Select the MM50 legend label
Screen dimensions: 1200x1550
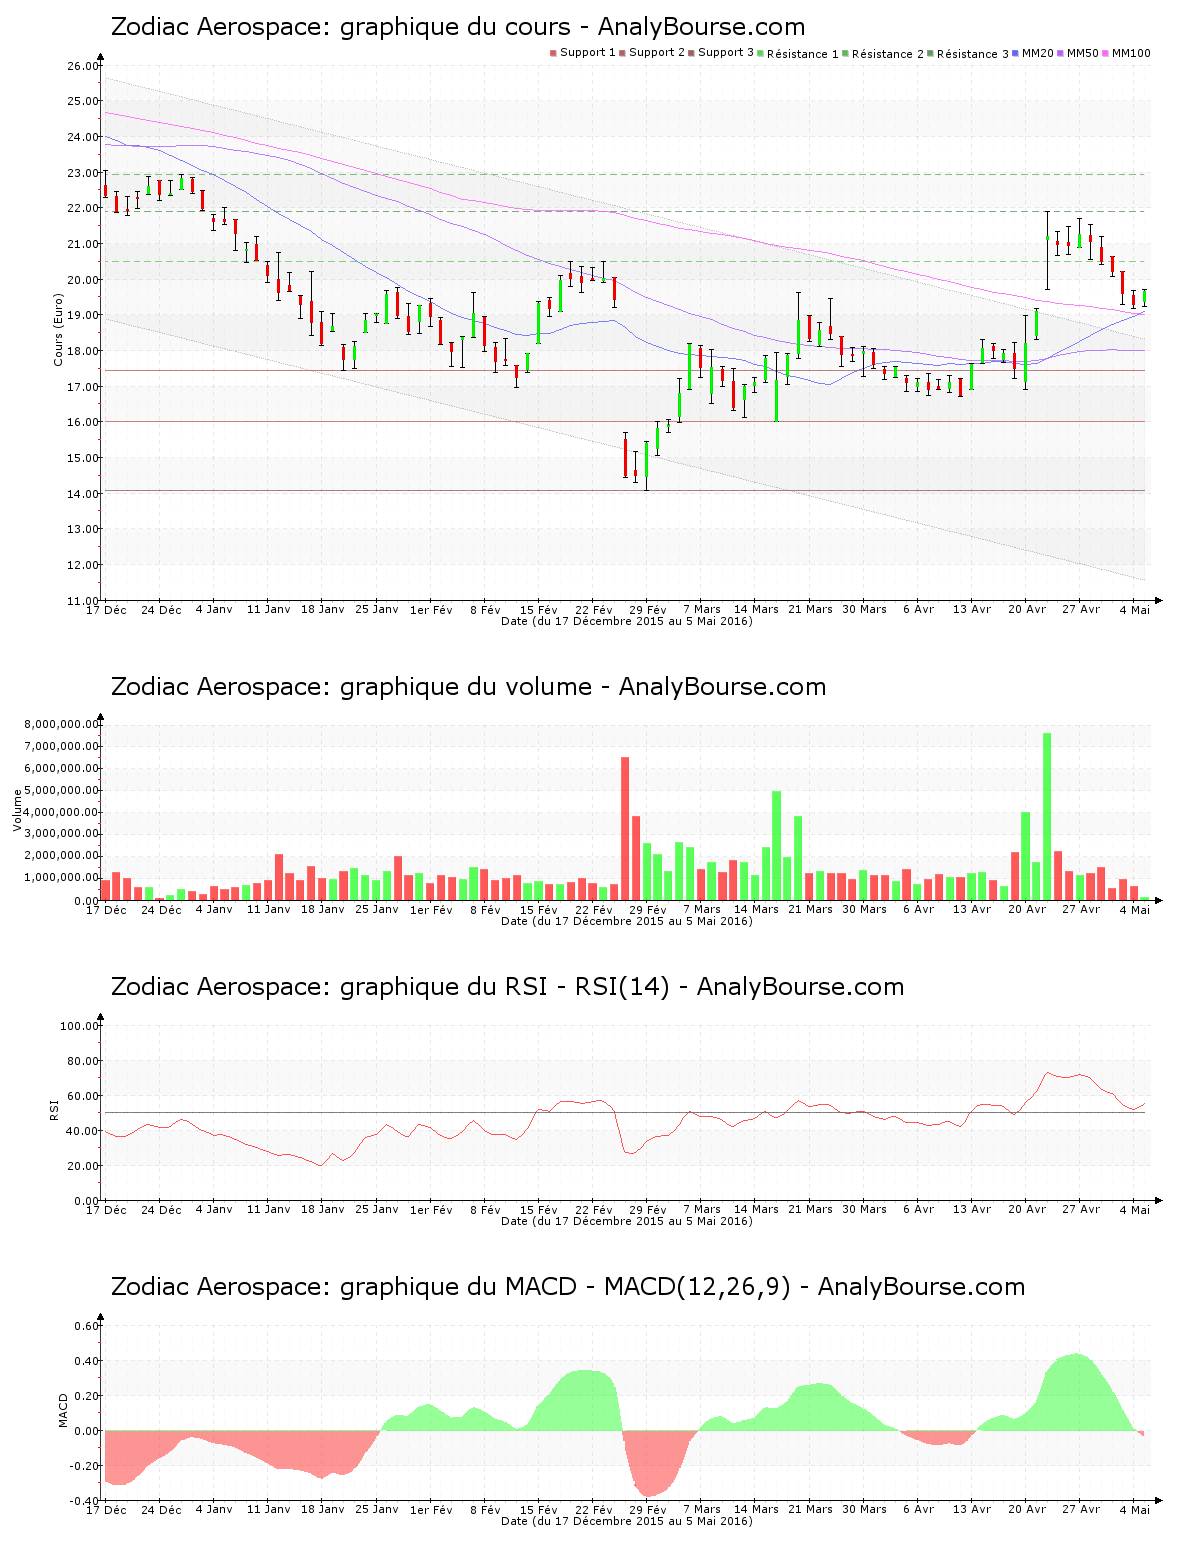[x=1083, y=53]
